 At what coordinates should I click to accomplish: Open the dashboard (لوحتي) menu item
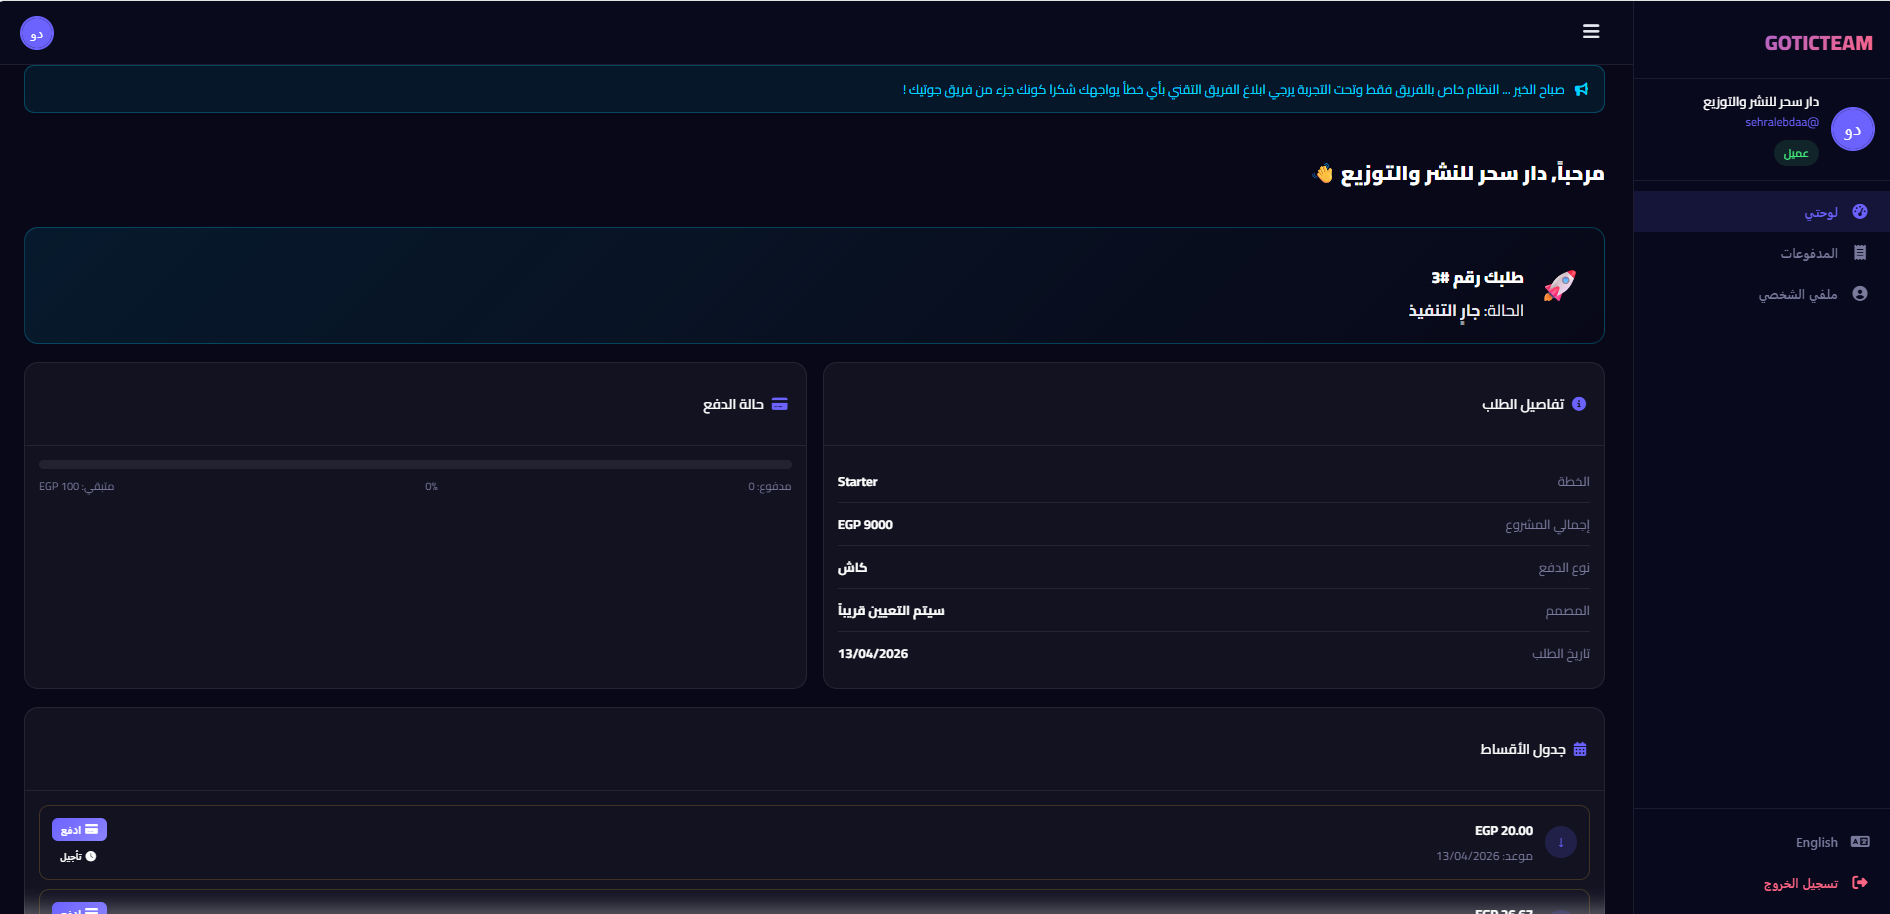point(1820,212)
